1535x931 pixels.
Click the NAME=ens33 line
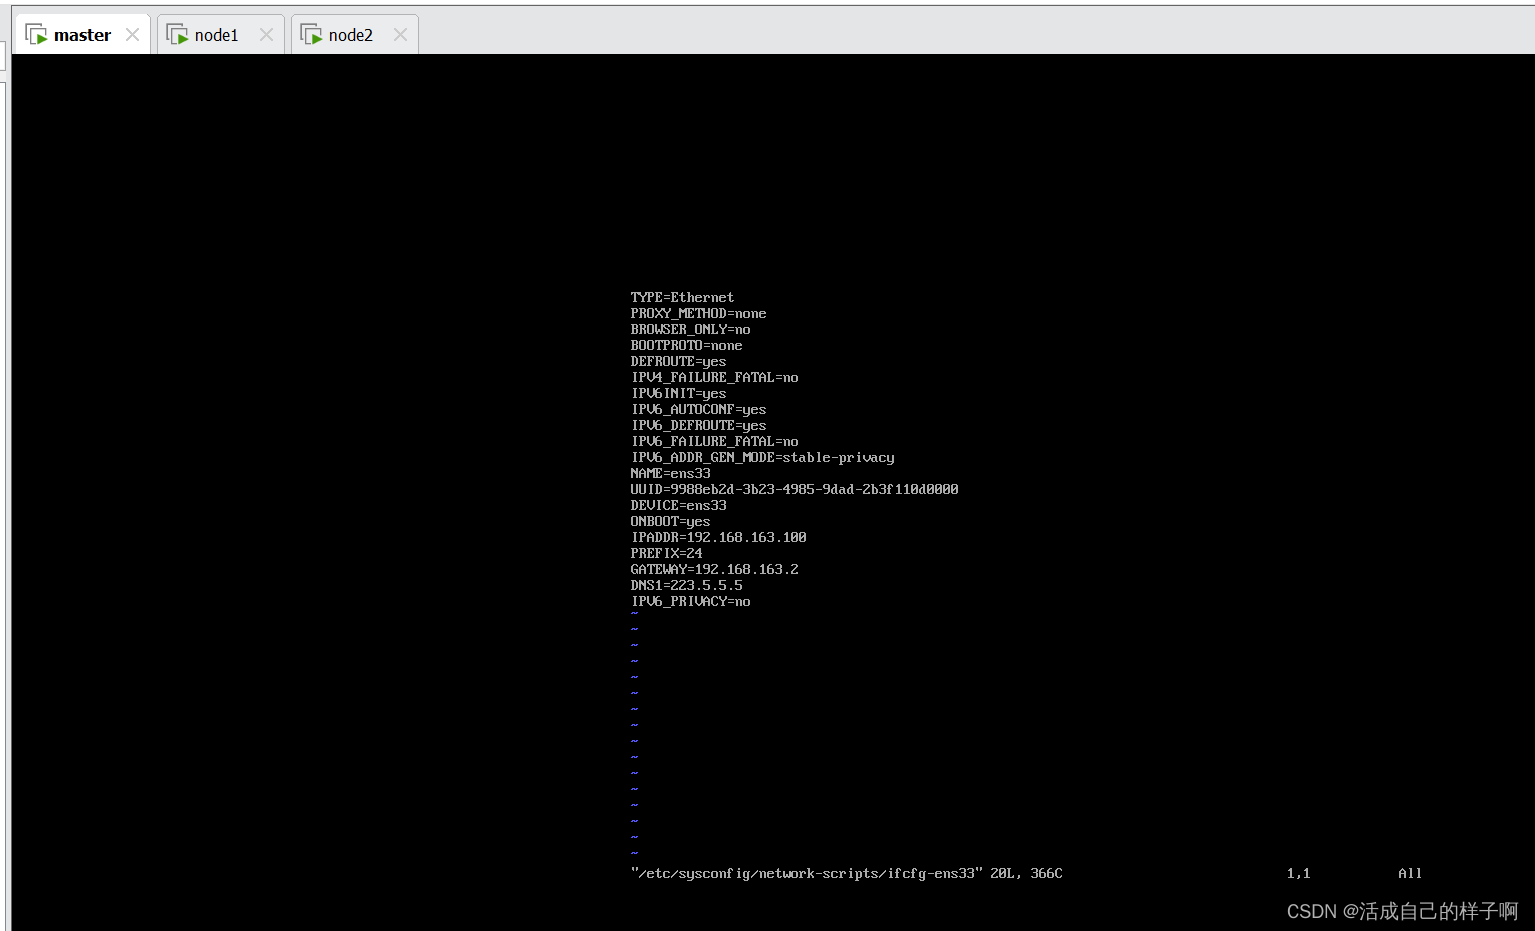click(x=670, y=473)
